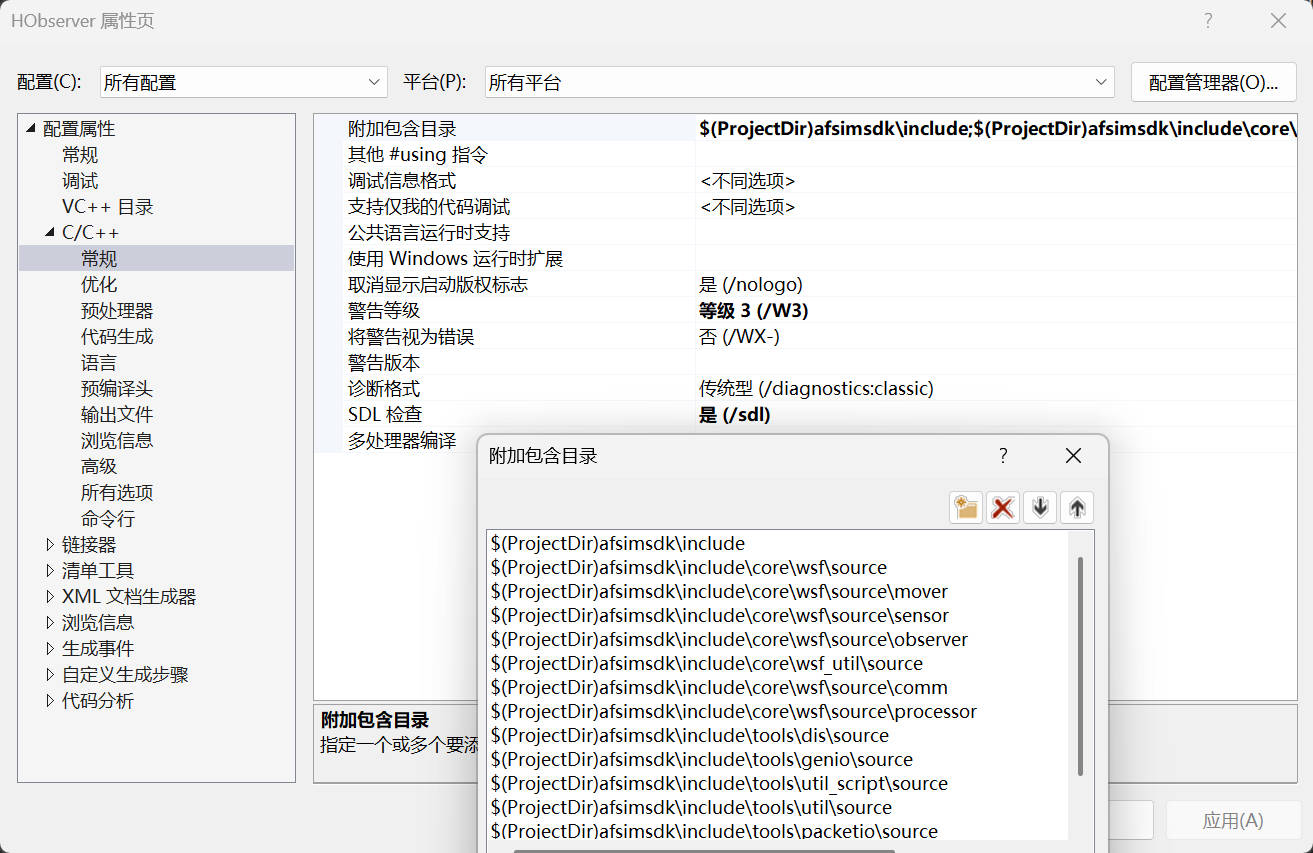Select the core\wsf\source\observer include path

coord(729,640)
